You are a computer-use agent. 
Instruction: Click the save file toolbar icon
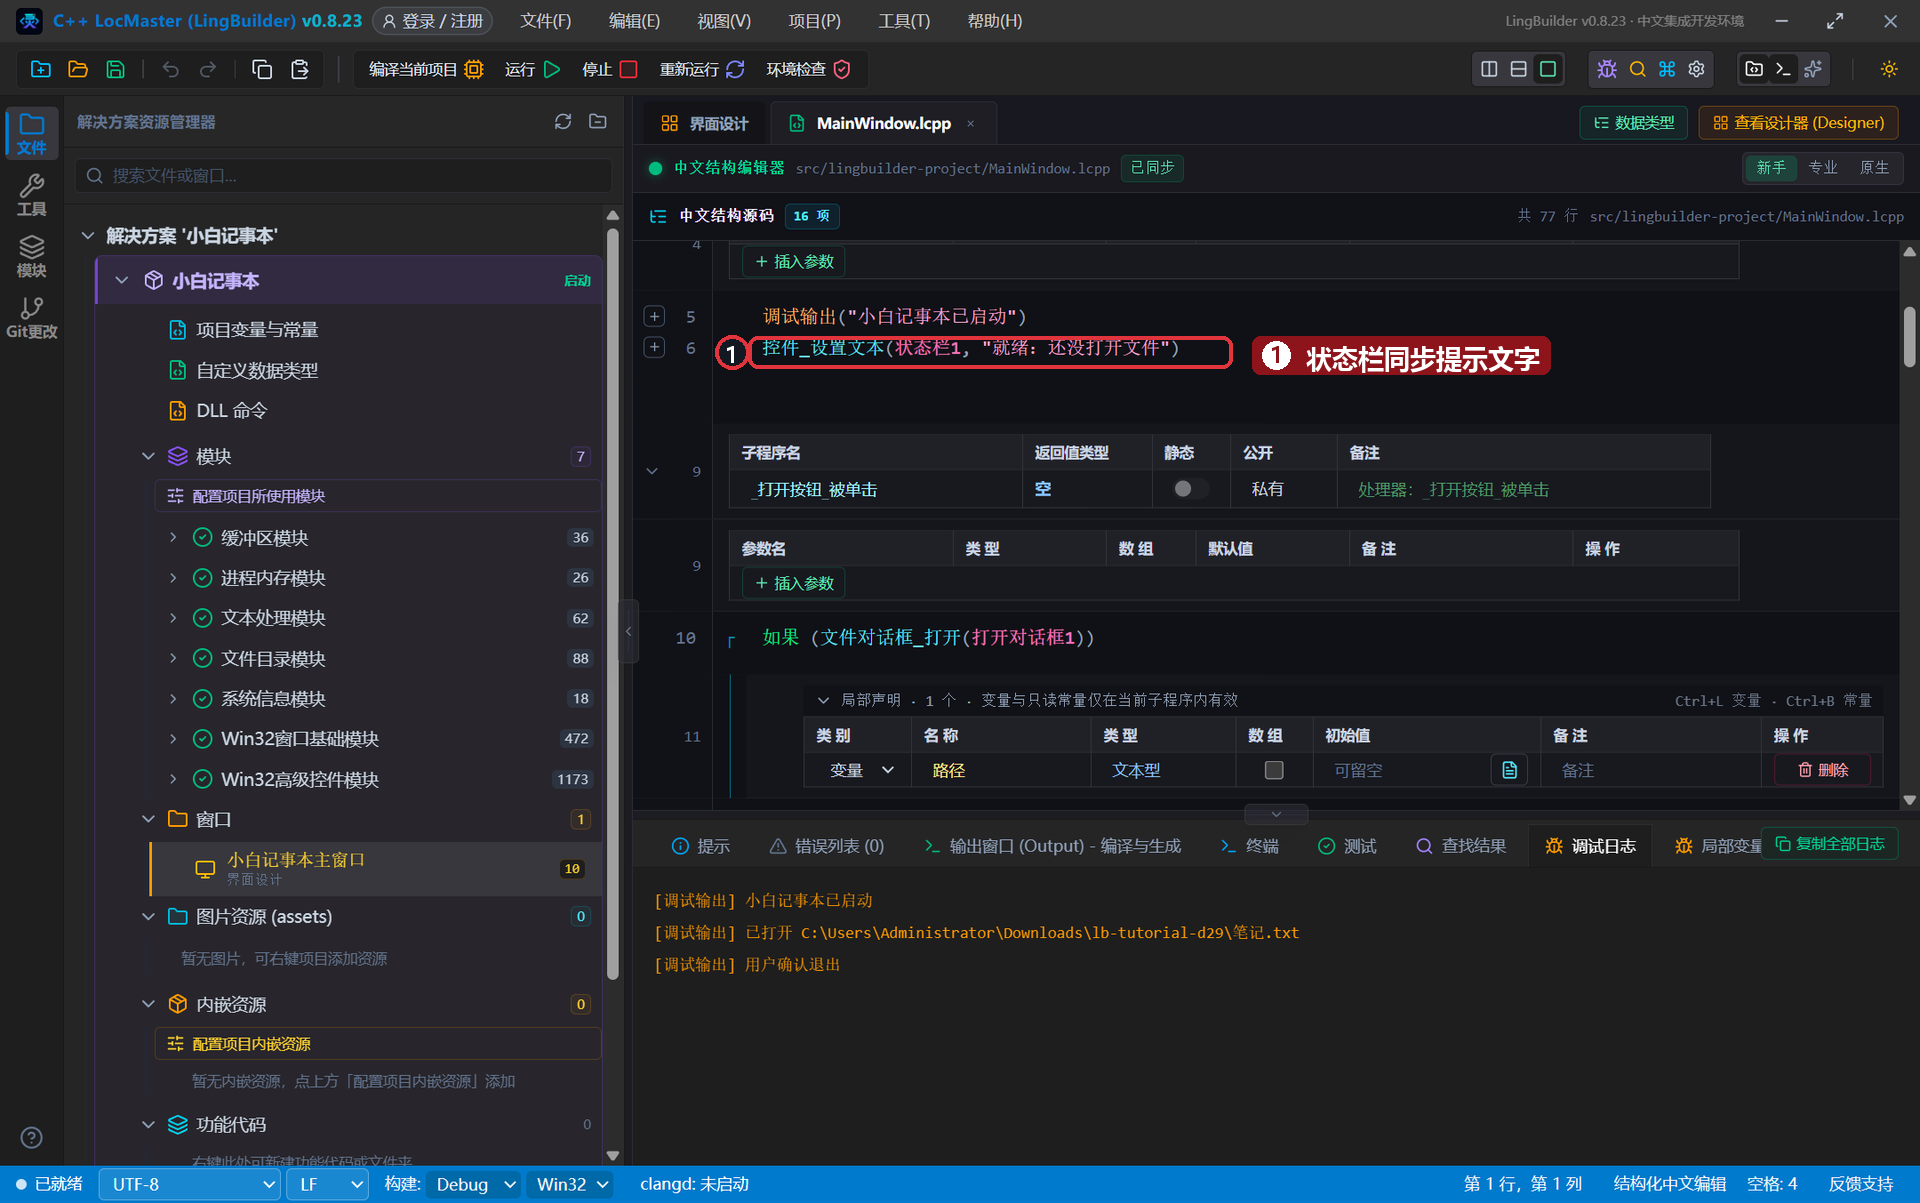(116, 69)
